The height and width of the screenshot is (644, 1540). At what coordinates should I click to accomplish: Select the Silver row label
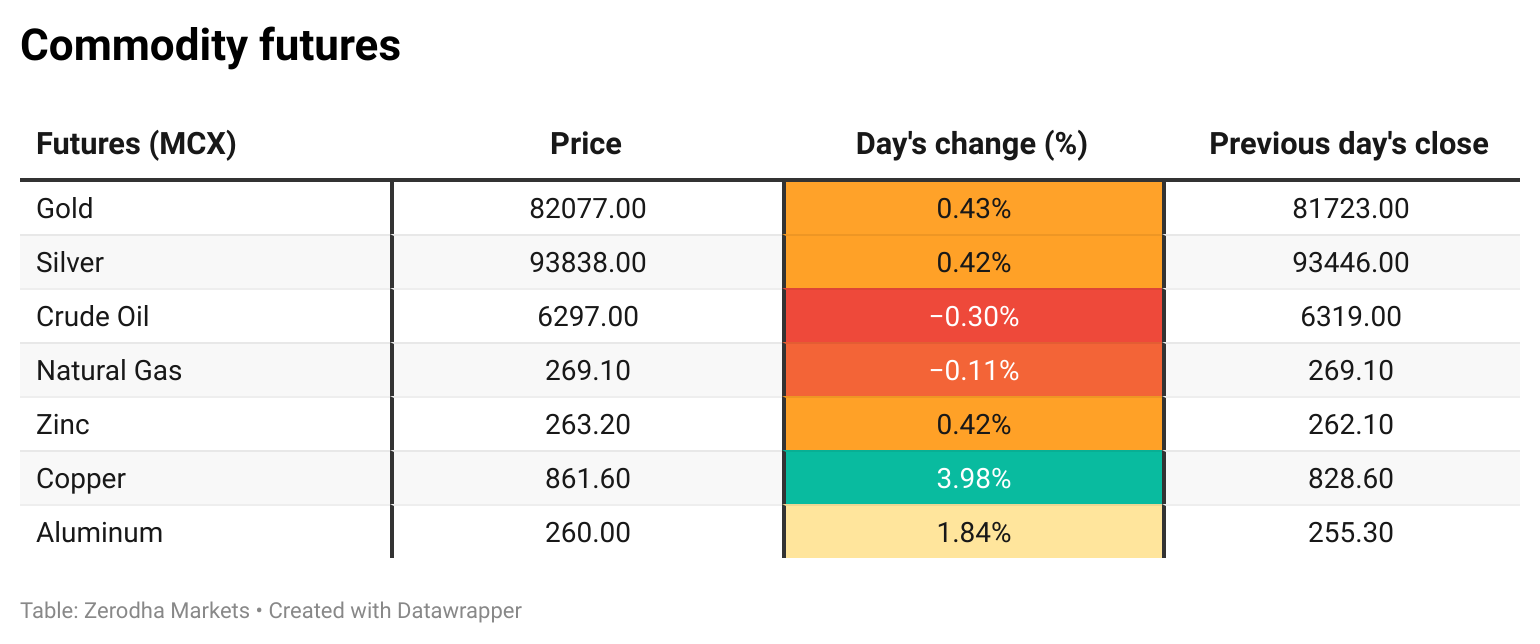tap(70, 262)
